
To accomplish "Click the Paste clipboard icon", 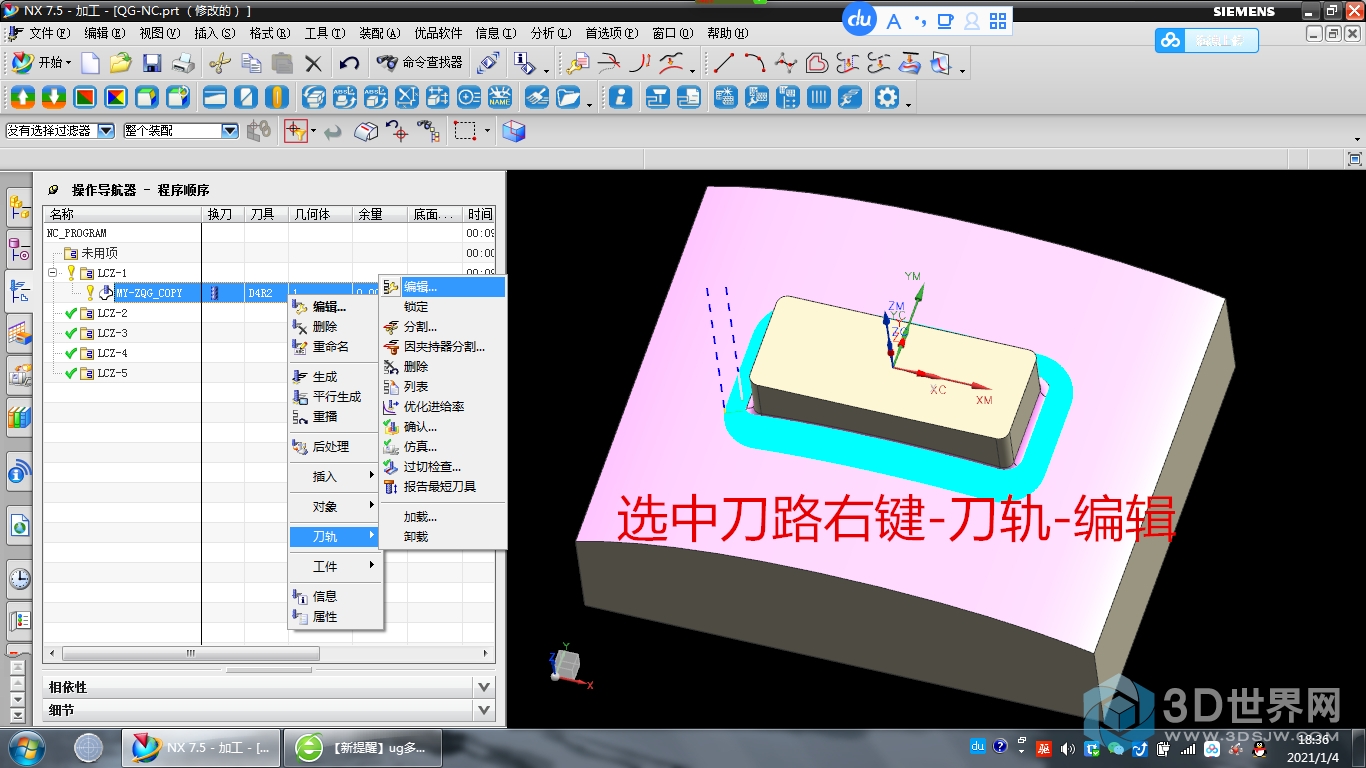I will click(282, 63).
